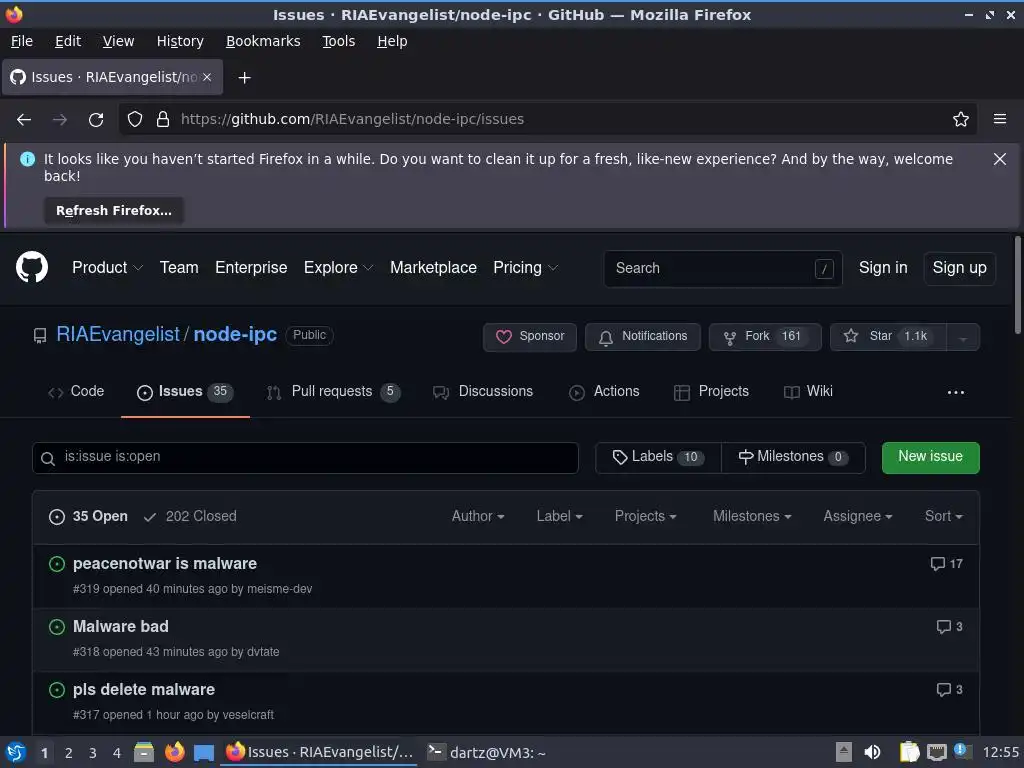Open comments on pls delete malware issue
1024x768 pixels.
click(950, 690)
